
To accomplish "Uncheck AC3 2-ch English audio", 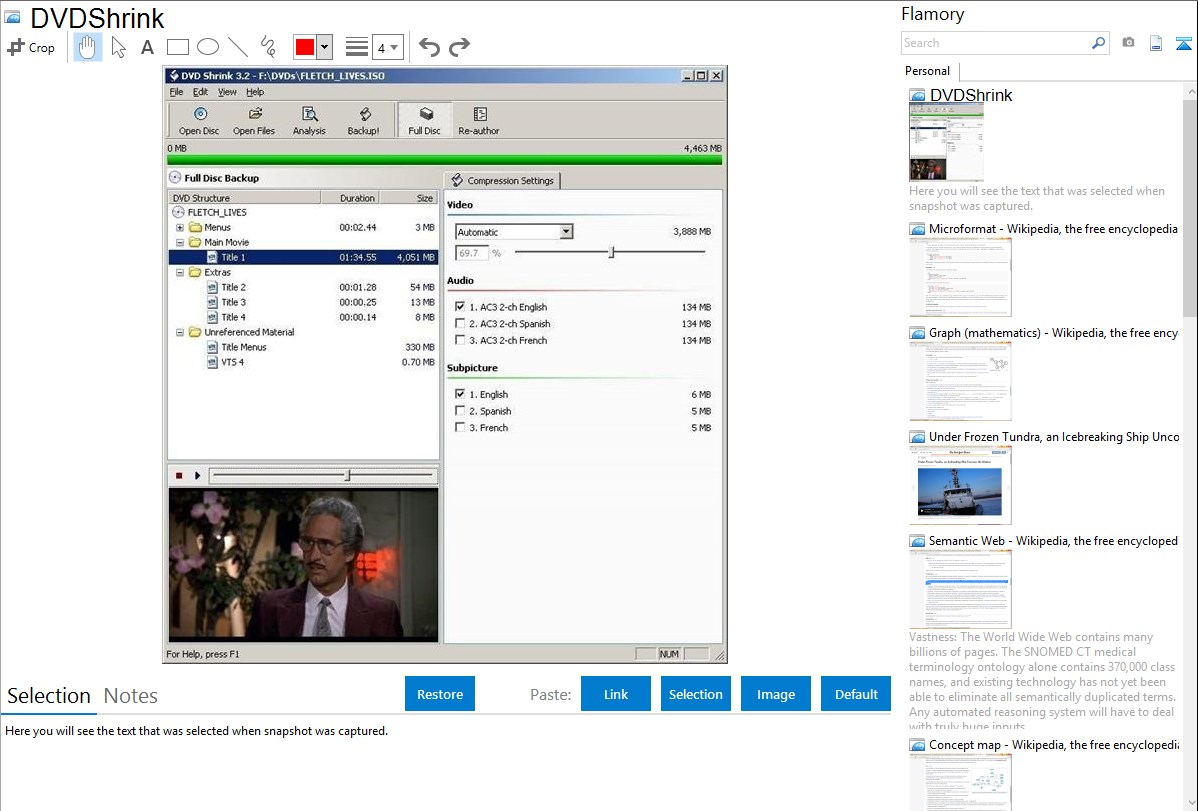I will coord(460,306).
